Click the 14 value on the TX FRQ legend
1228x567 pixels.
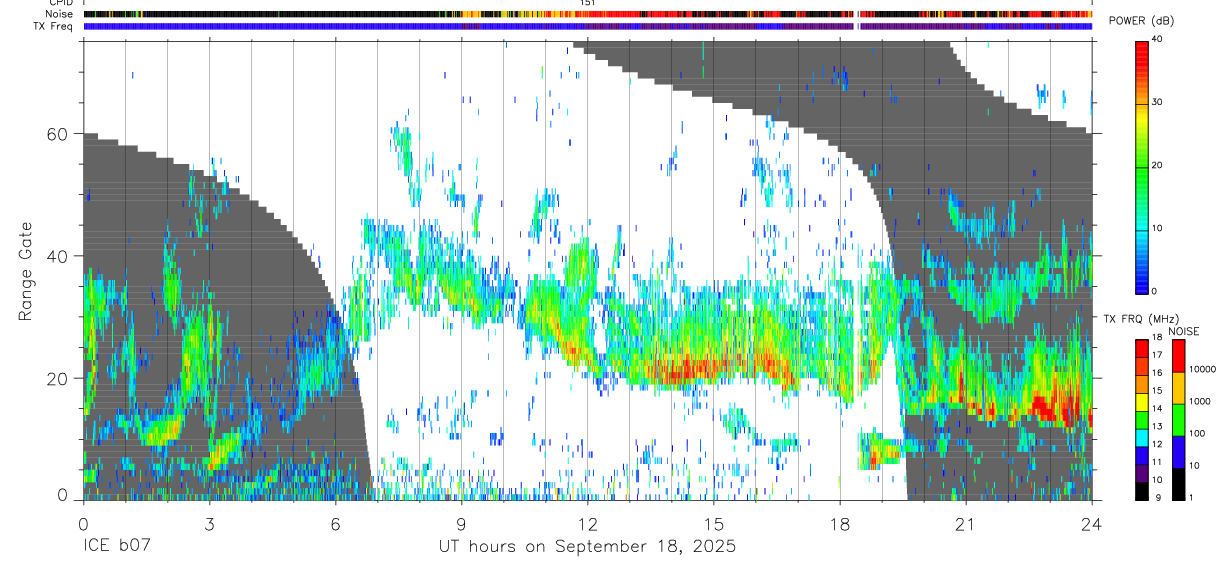[1158, 409]
